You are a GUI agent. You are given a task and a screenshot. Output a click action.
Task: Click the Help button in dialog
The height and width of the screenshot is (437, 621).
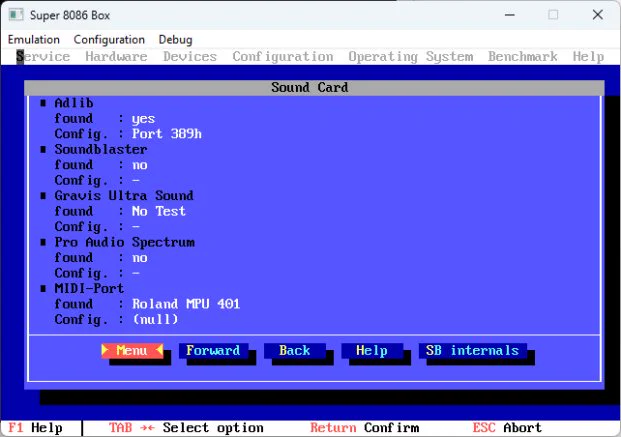372,350
